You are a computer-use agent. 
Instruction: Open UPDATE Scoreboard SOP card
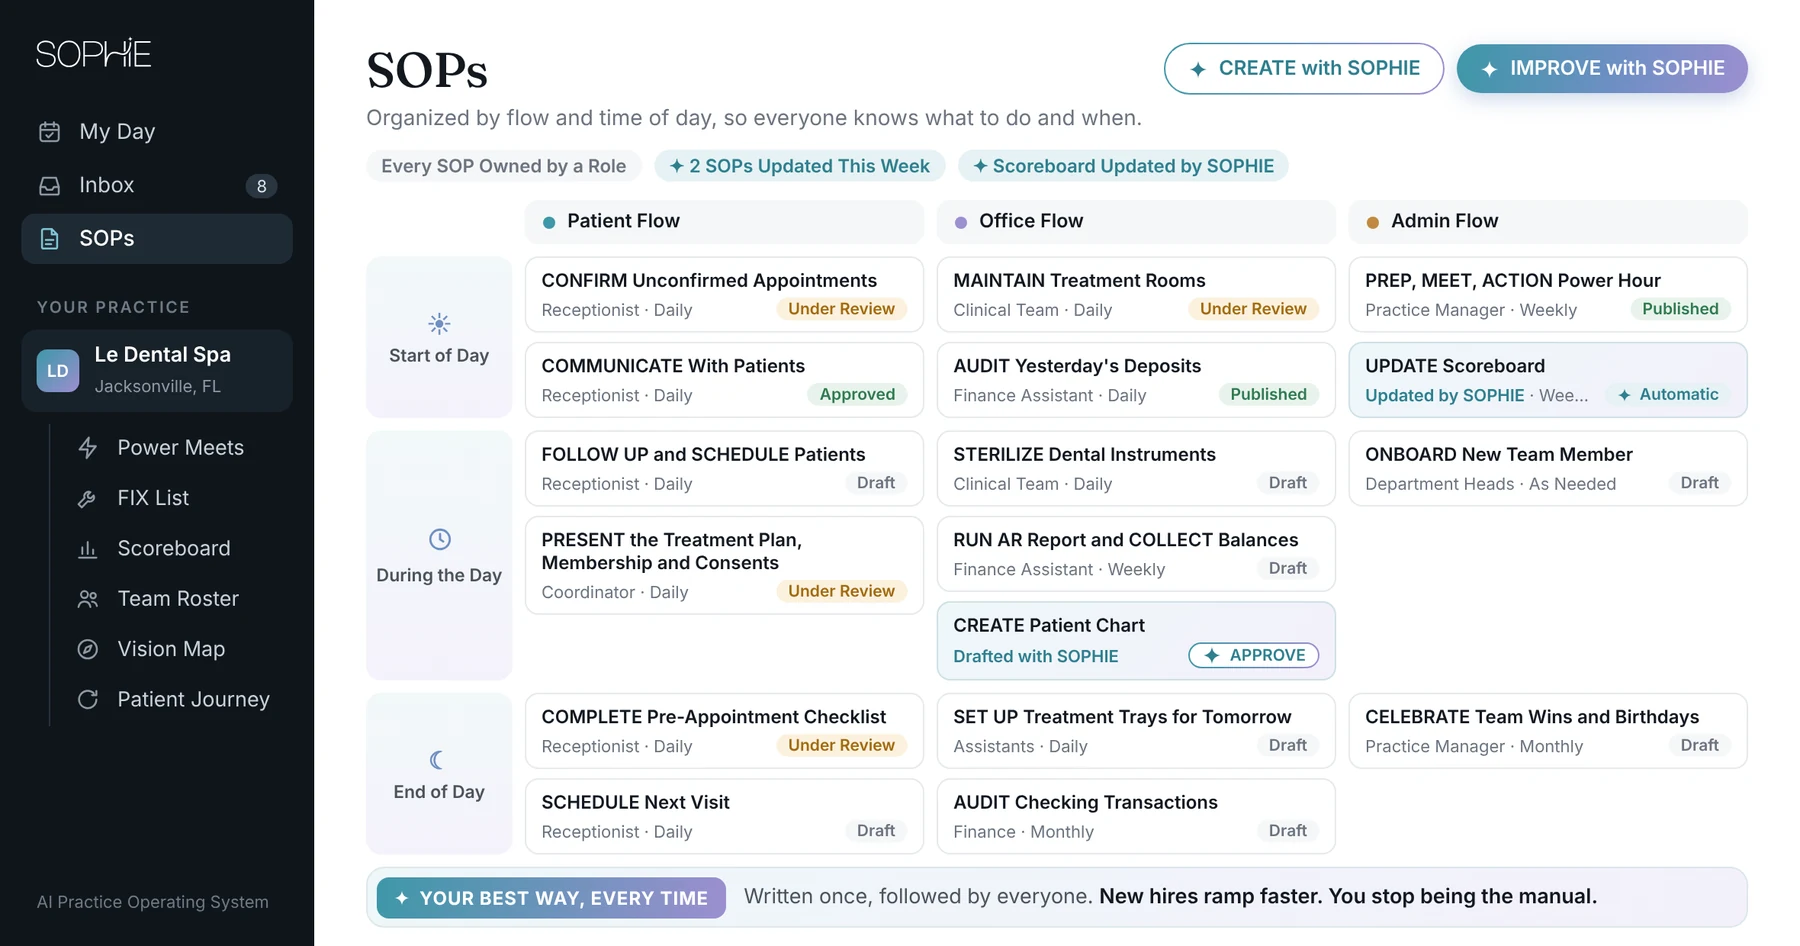pos(1548,380)
